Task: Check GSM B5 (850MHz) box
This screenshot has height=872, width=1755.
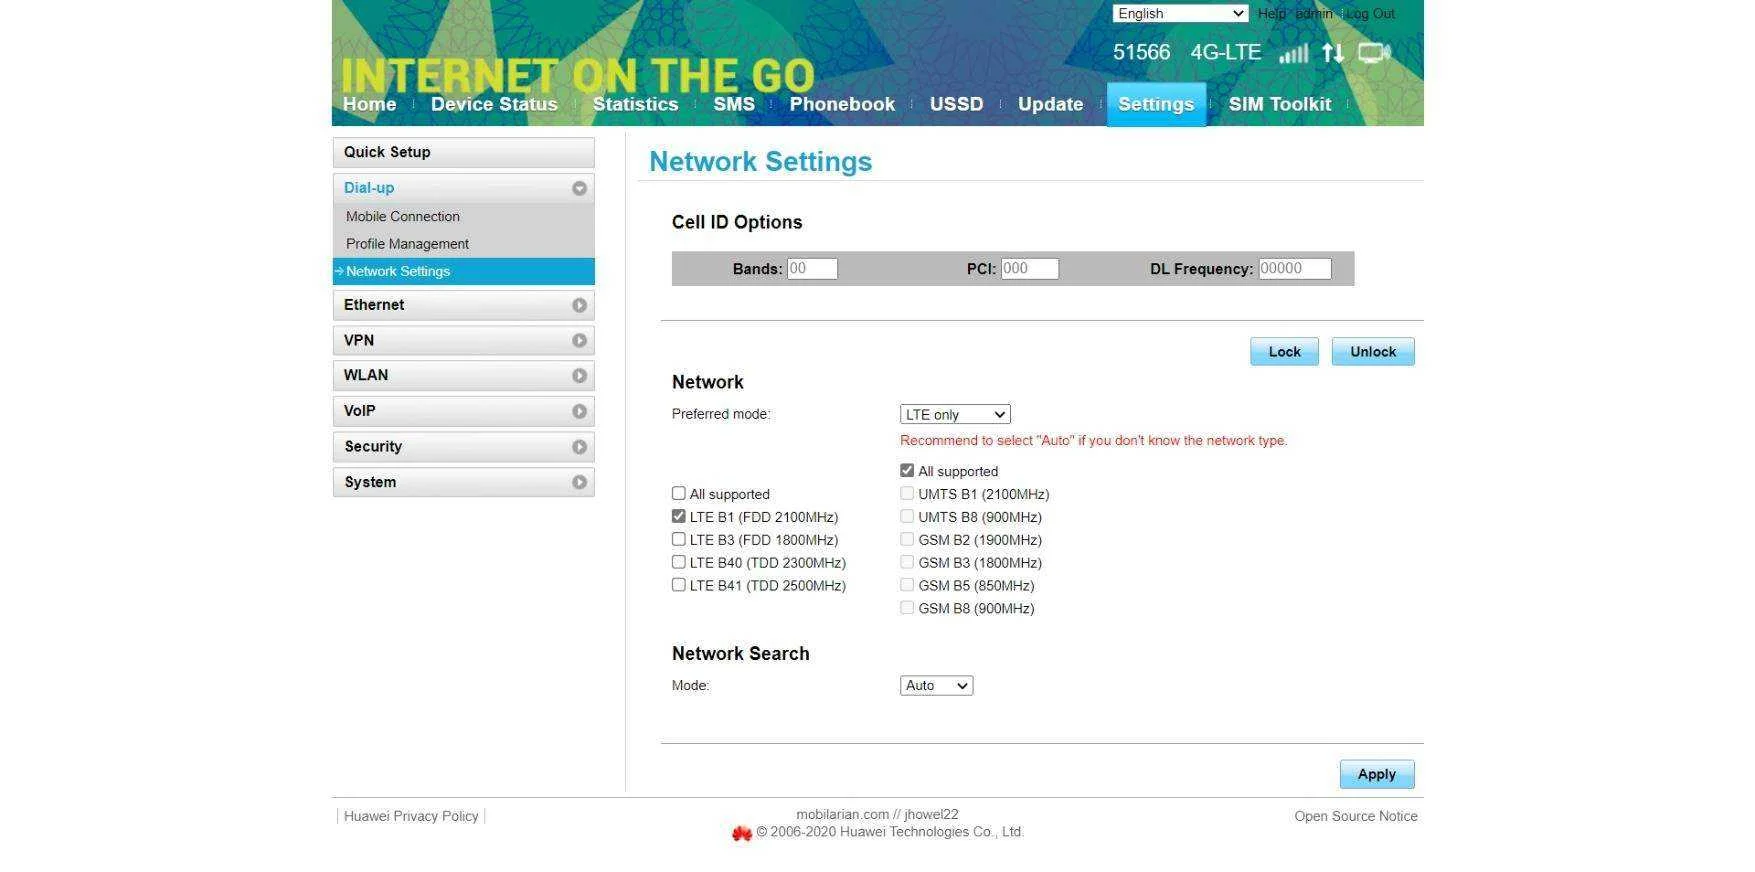Action: coord(907,585)
